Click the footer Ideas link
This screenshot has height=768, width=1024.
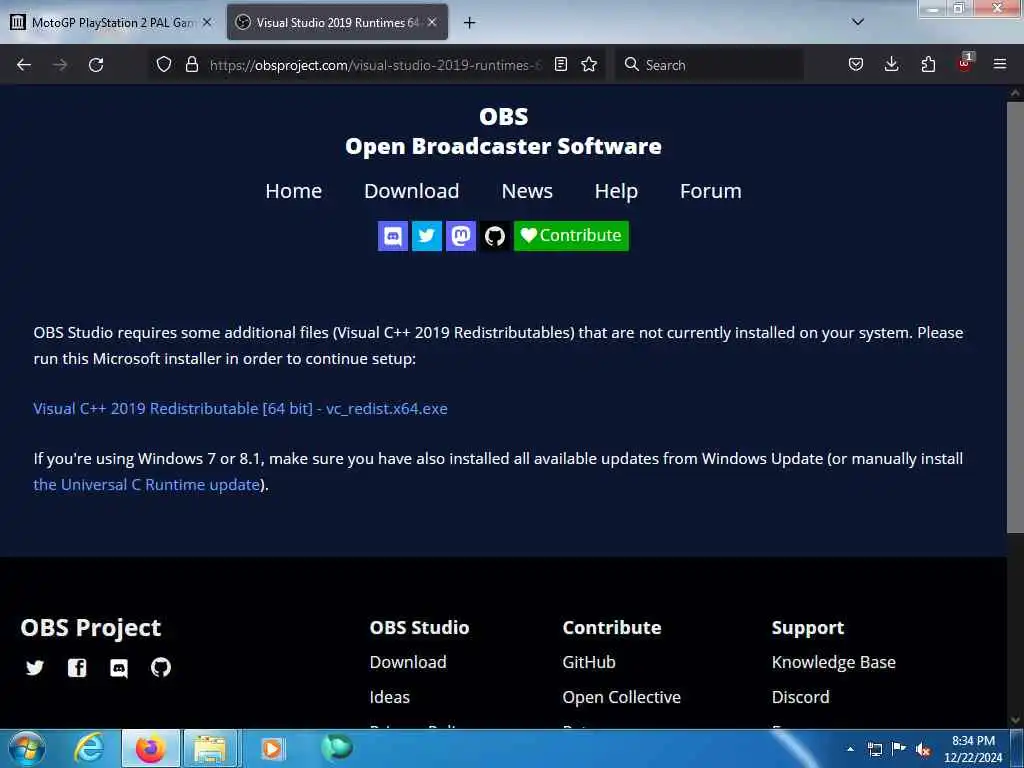pos(390,697)
